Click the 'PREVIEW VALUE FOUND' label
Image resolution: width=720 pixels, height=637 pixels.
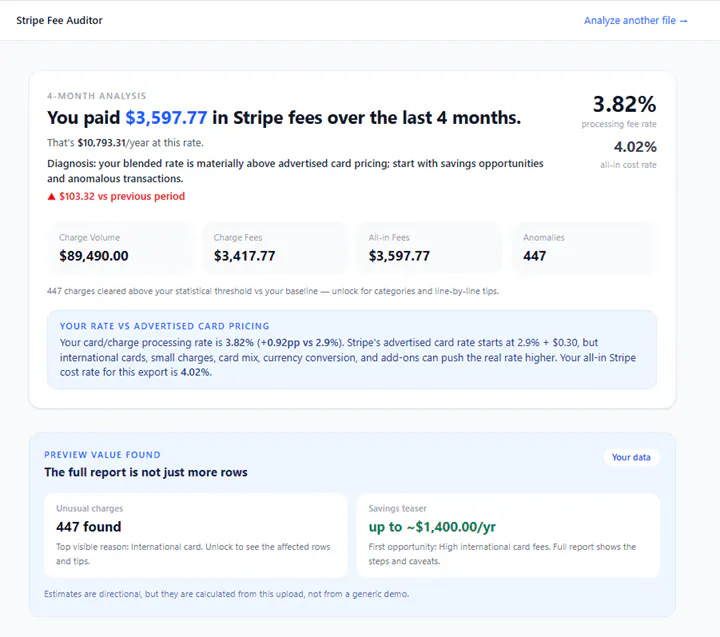(102, 455)
